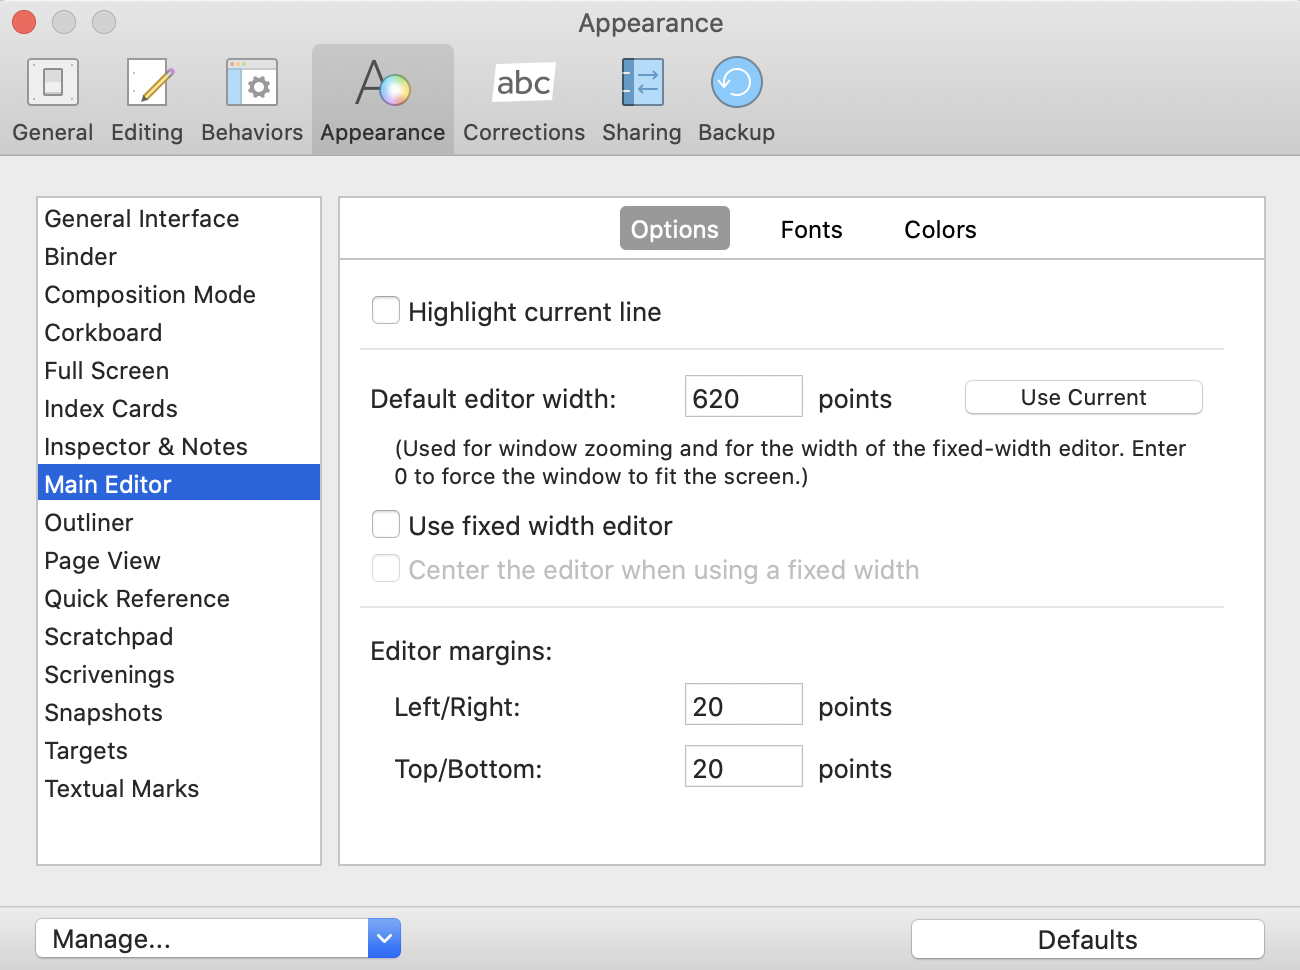Viewport: 1300px width, 970px height.
Task: Click the Top/Bottom margin field
Action: [x=744, y=766]
